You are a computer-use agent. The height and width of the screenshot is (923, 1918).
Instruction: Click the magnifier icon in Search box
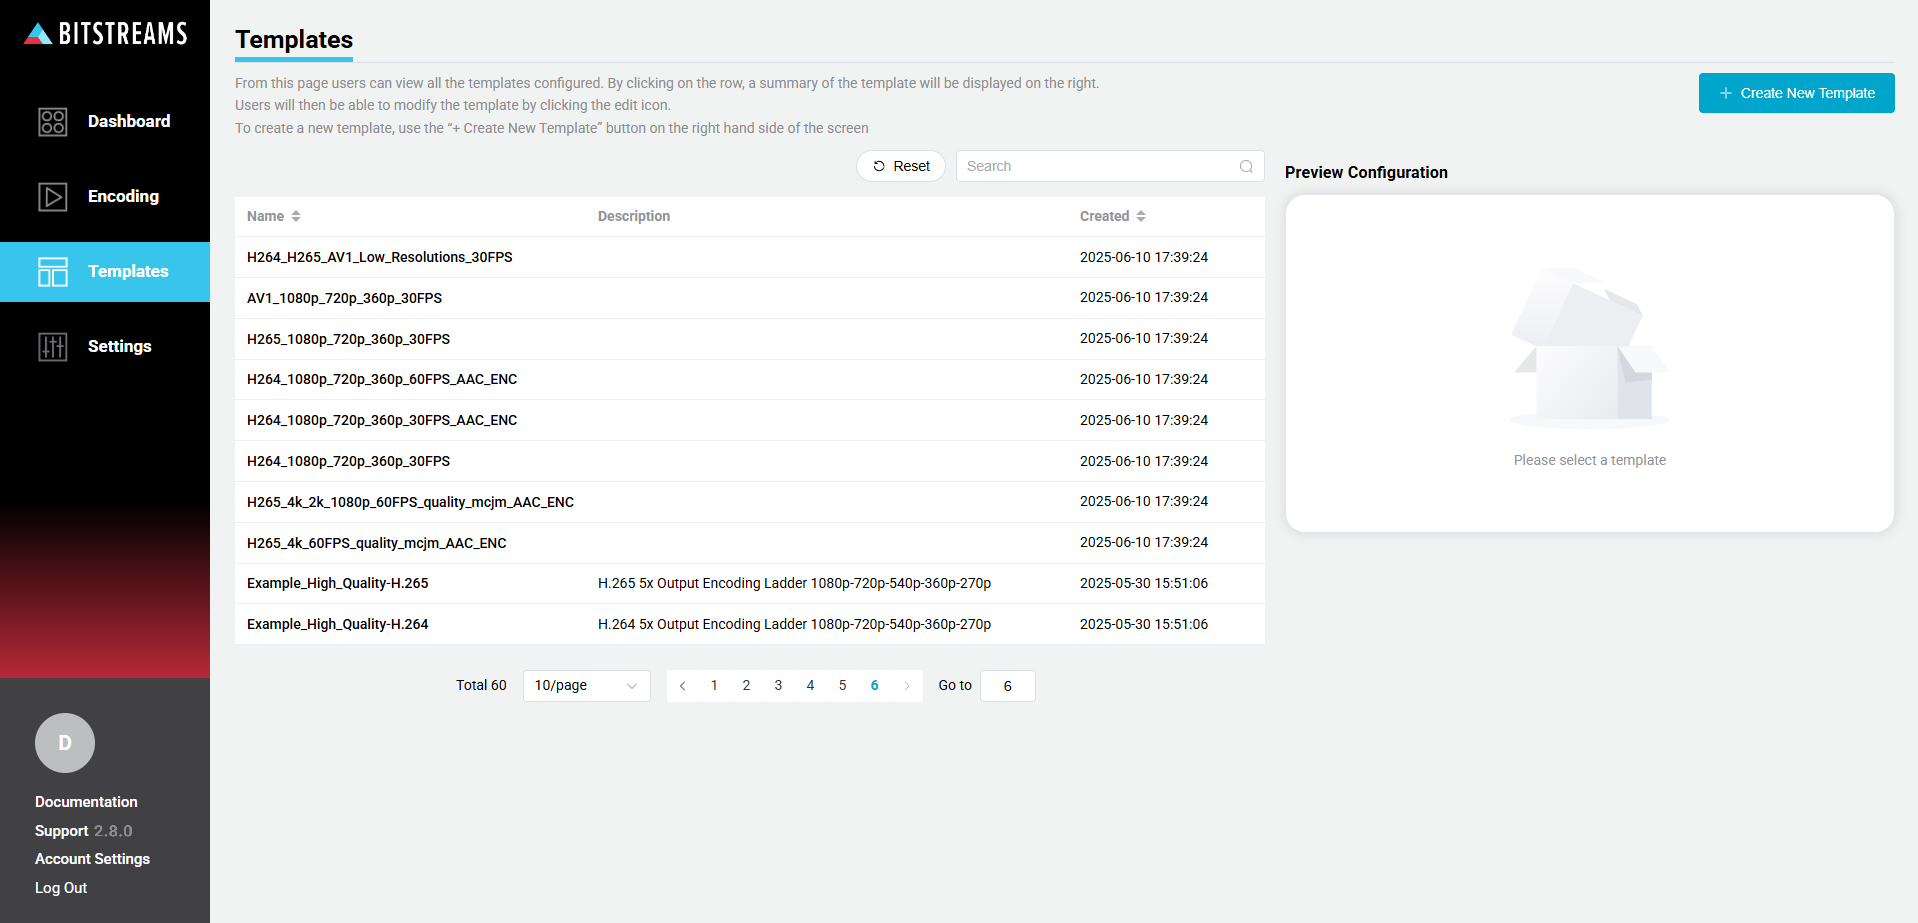coord(1246,166)
